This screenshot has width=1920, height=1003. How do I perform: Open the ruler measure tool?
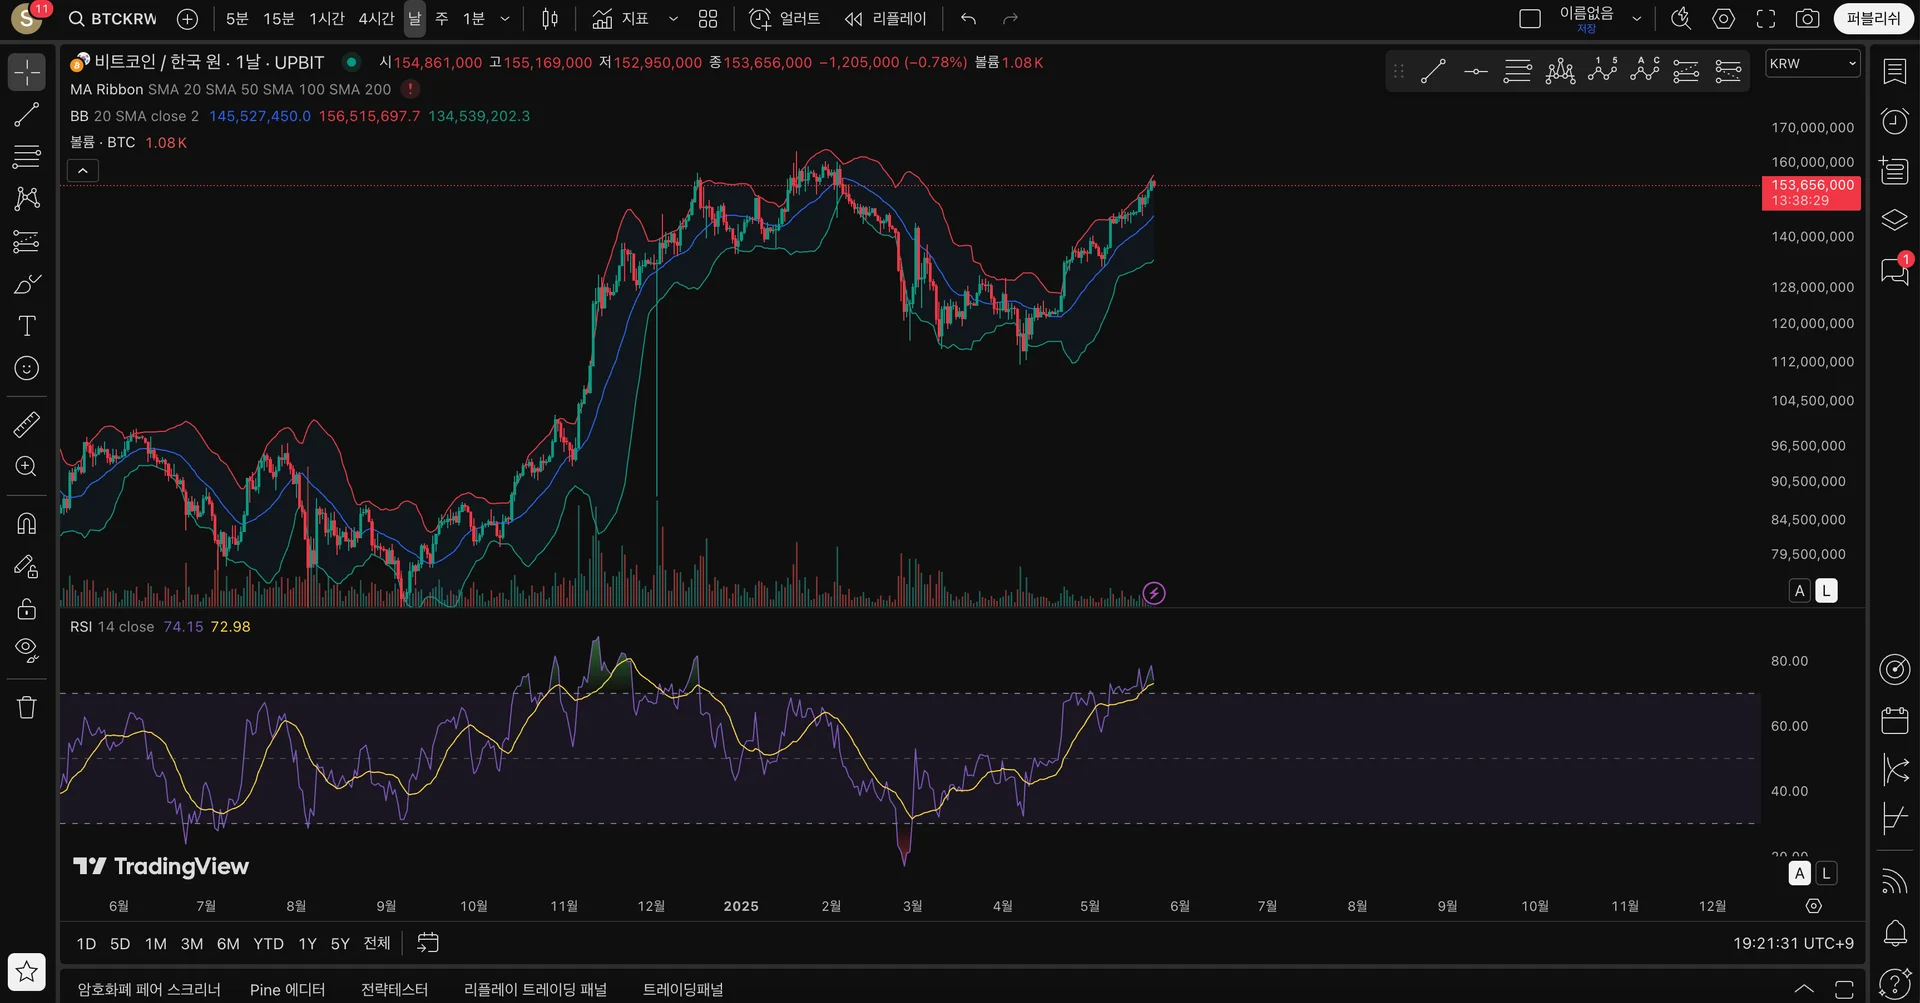click(x=27, y=425)
